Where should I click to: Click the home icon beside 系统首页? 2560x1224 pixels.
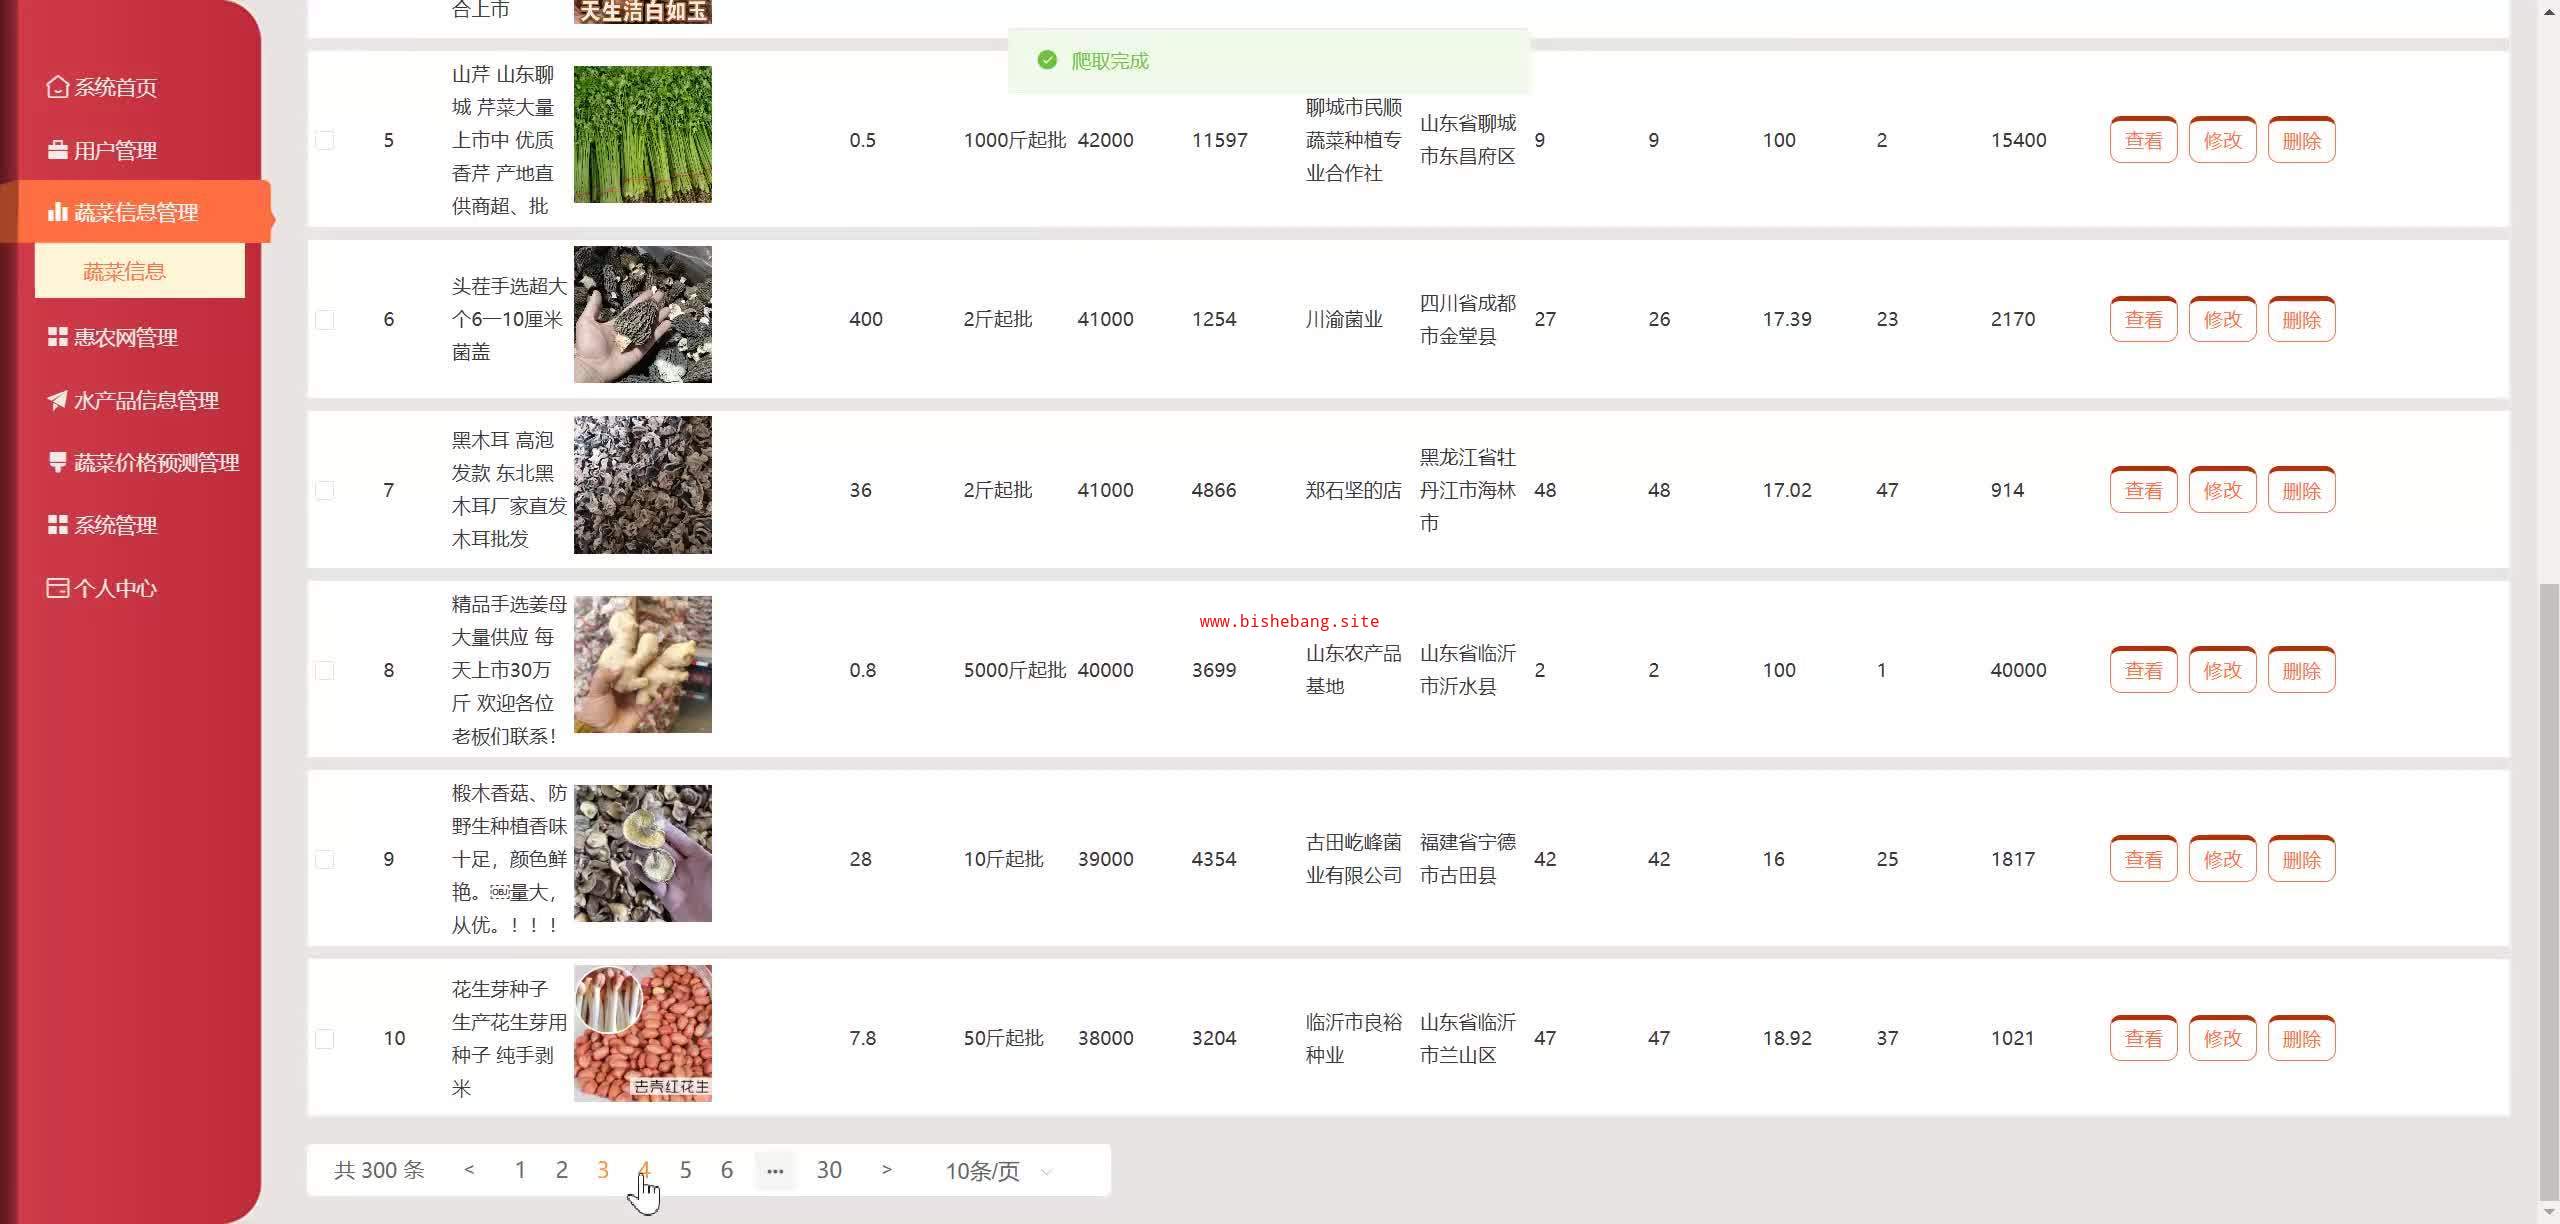click(x=57, y=87)
